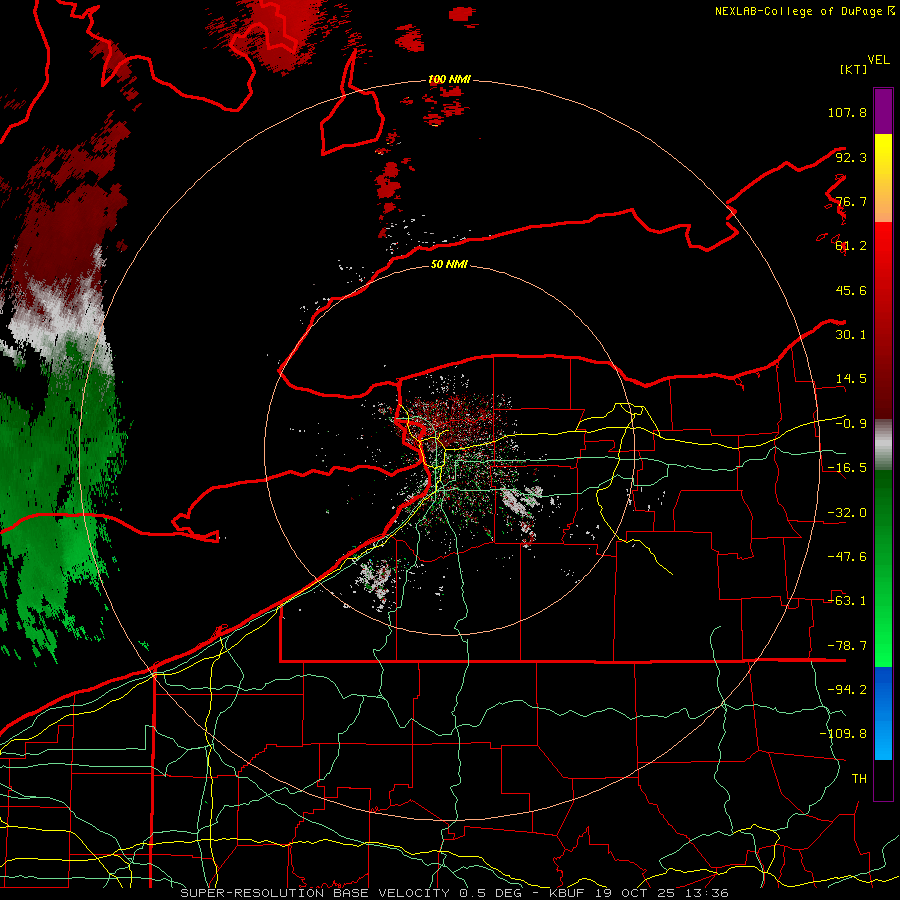Select the -47.6 legend value
The image size is (900, 900).
point(847,556)
